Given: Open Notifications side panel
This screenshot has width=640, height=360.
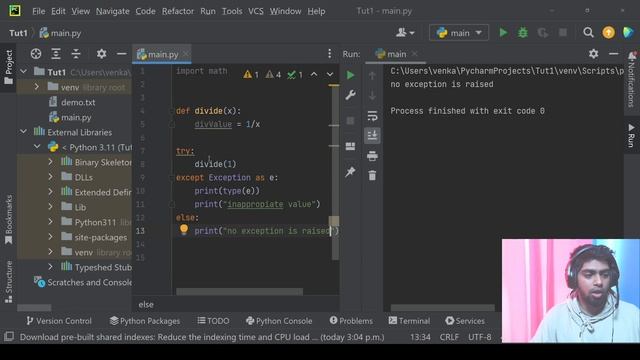Looking at the screenshot, I should [x=632, y=79].
